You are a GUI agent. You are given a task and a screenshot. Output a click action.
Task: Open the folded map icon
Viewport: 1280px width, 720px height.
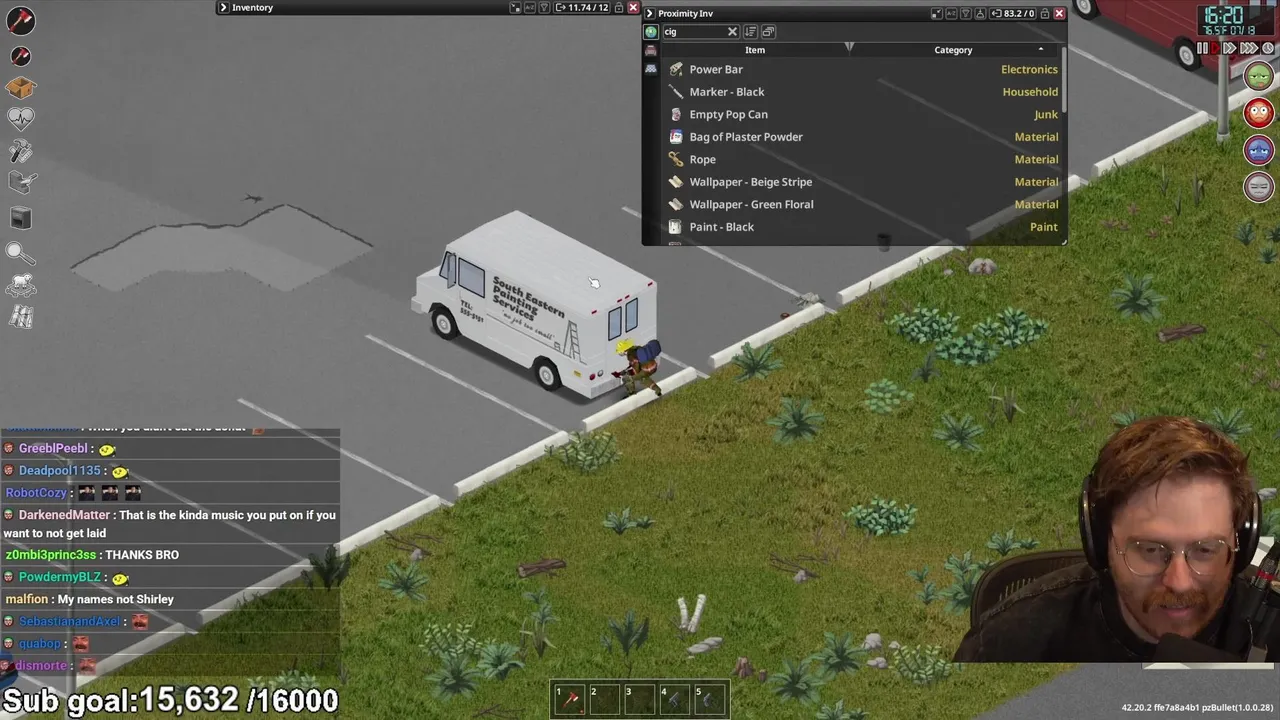(x=21, y=317)
